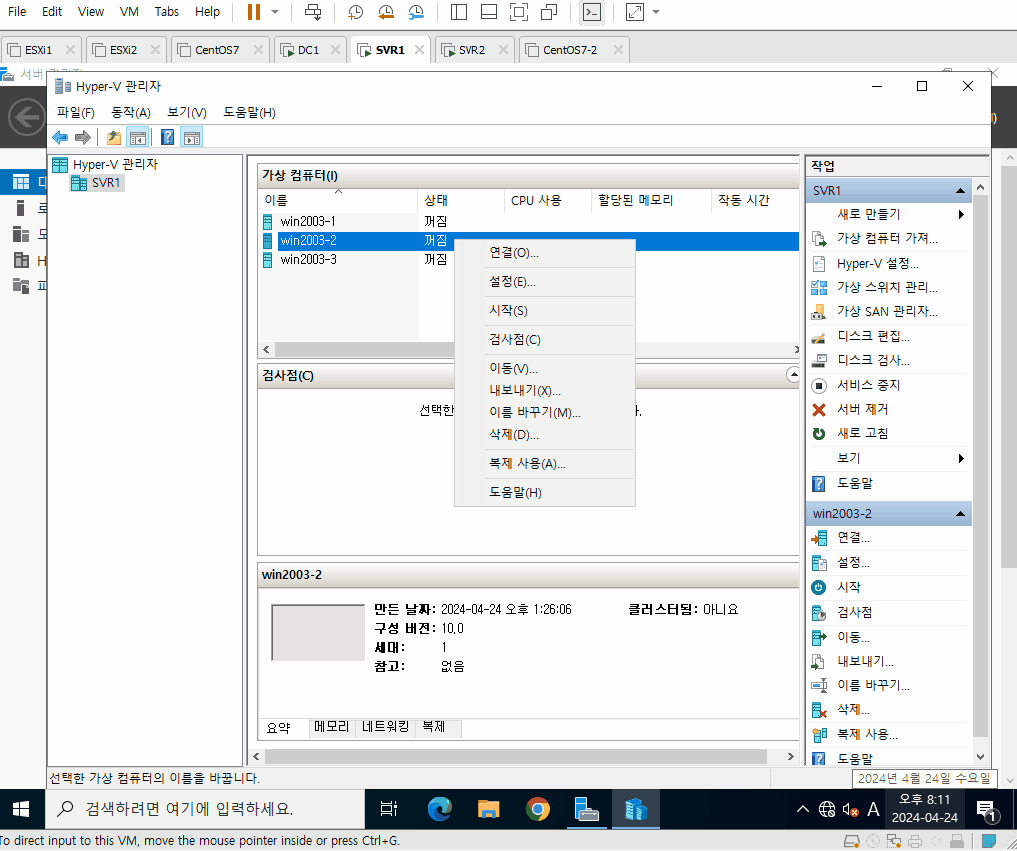Open VMware console view icon
The height and width of the screenshot is (851, 1017).
point(592,12)
